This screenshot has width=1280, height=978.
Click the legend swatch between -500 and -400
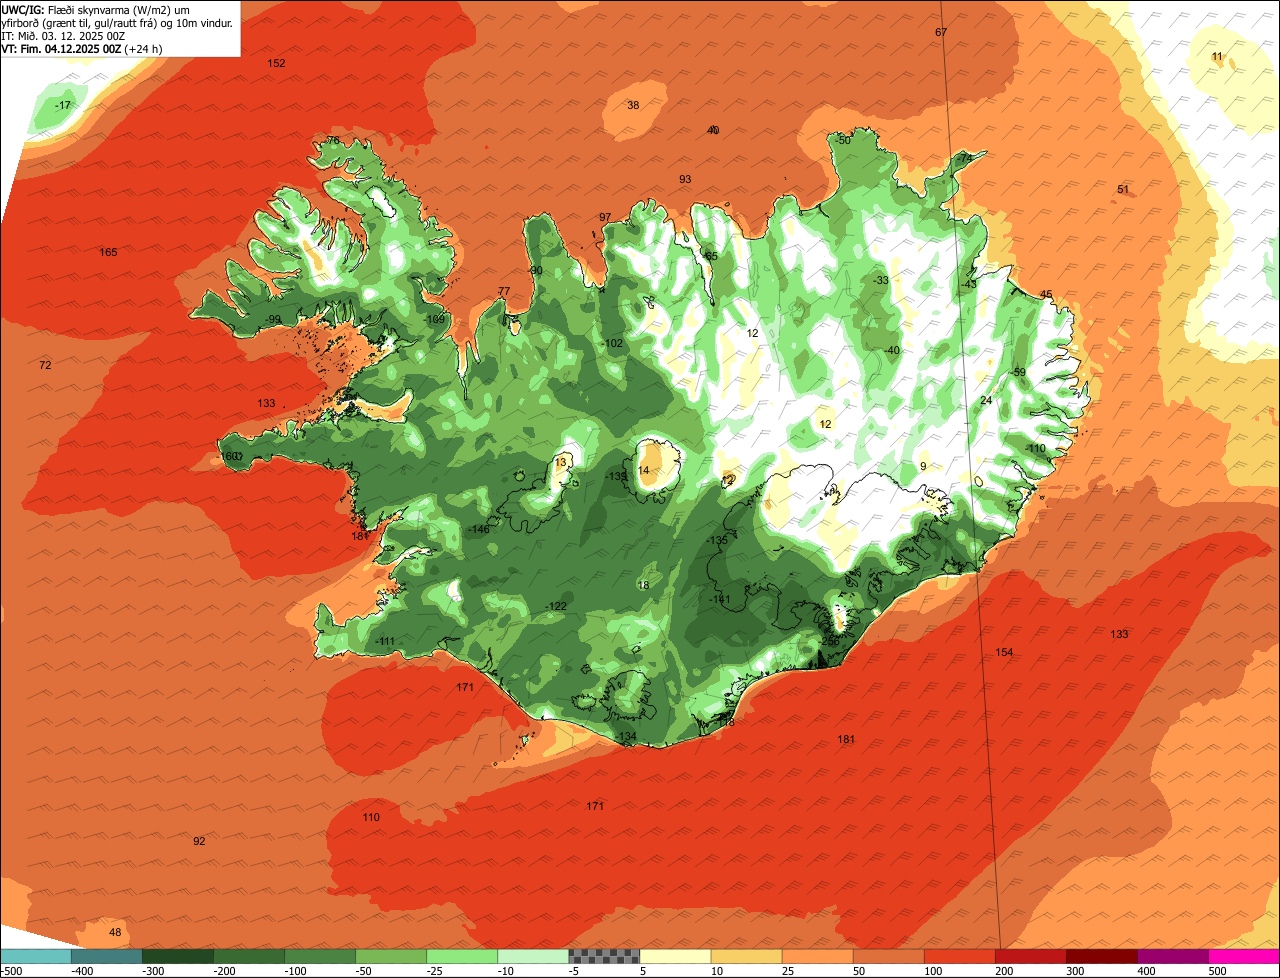coord(35,956)
